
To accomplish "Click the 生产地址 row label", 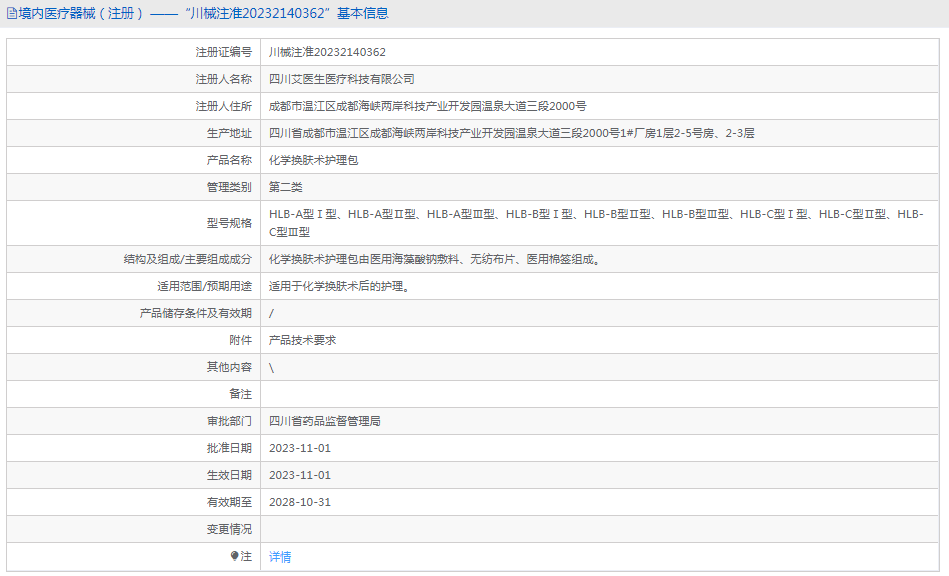I will 229,133.
